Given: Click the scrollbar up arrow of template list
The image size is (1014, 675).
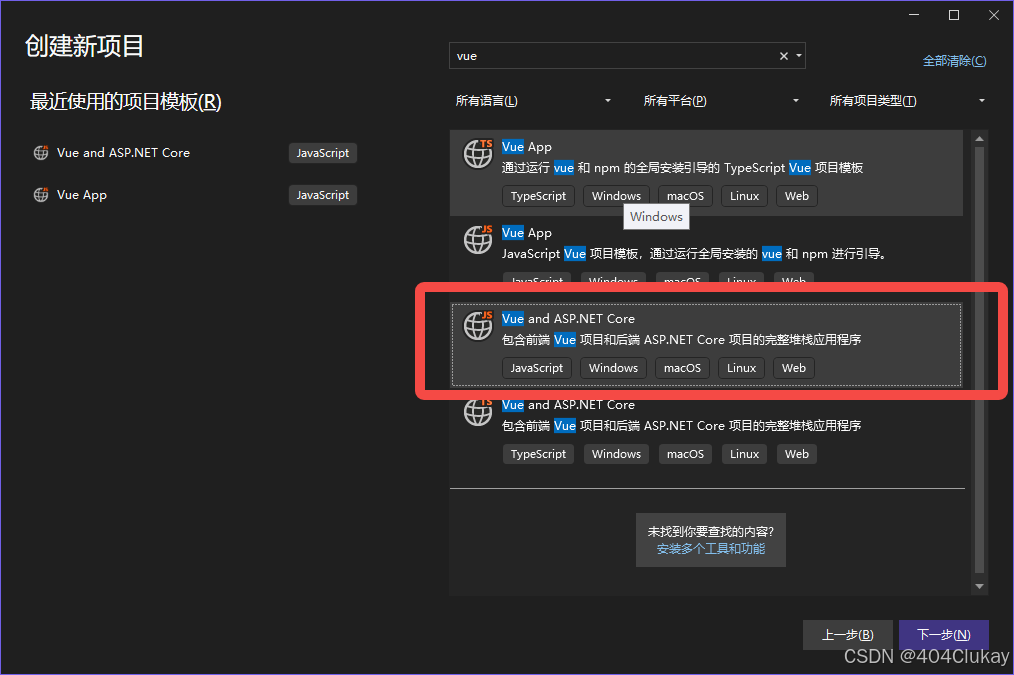Looking at the screenshot, I should [x=979, y=138].
